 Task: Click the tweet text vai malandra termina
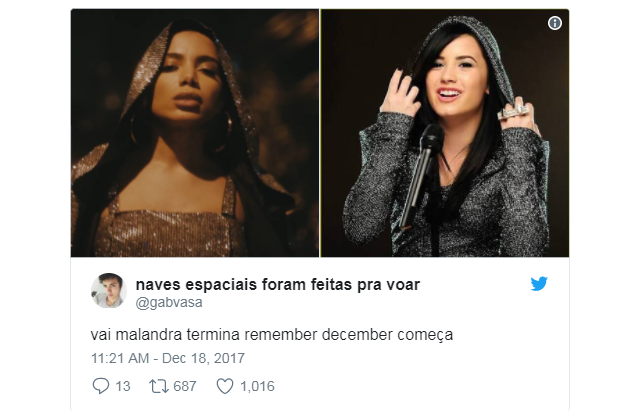pos(165,335)
